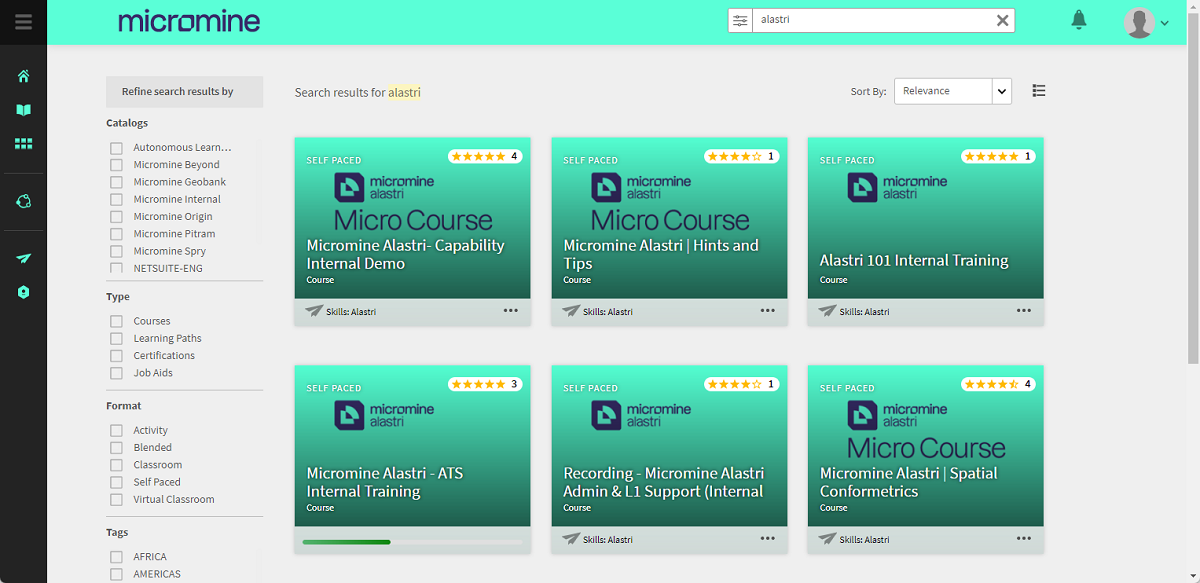Viewport: 1200px width, 583px height.
Task: Expand the user profile menu
Action: click(1146, 22)
